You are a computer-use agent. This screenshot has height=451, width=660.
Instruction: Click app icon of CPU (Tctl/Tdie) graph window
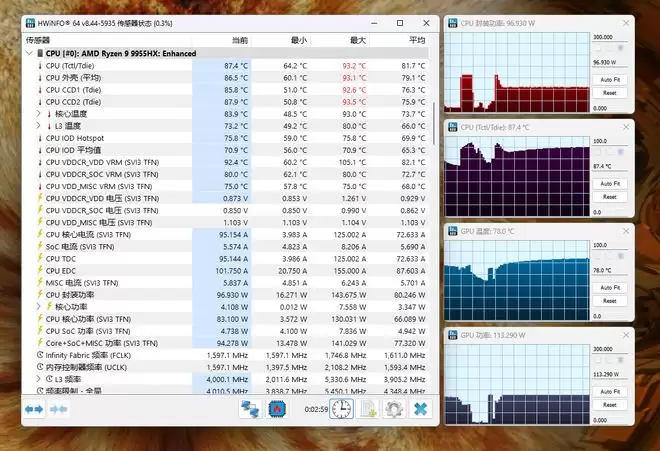[x=452, y=127]
